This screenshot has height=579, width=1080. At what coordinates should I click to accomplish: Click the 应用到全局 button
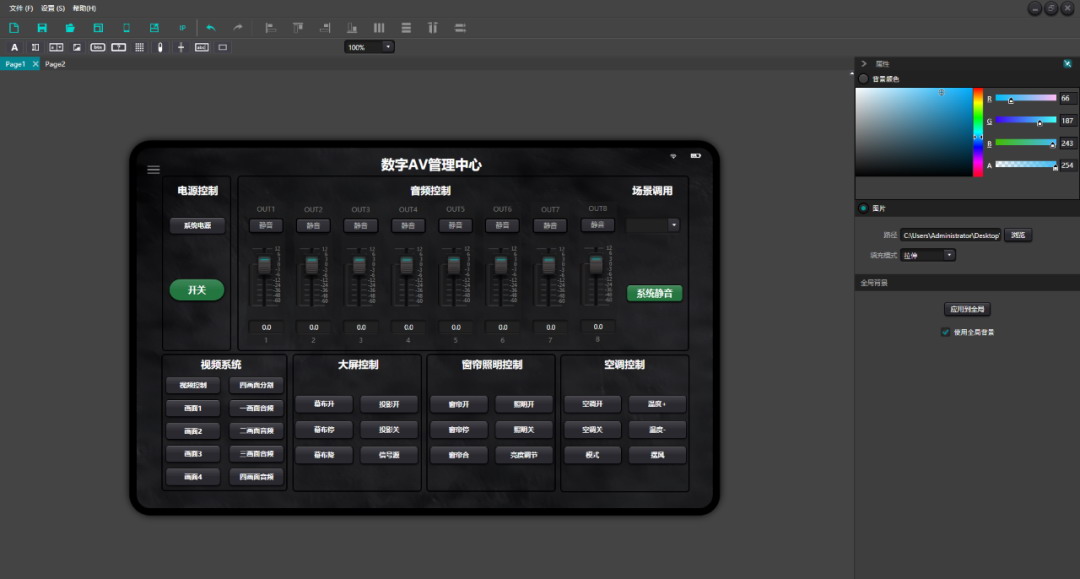click(x=967, y=309)
